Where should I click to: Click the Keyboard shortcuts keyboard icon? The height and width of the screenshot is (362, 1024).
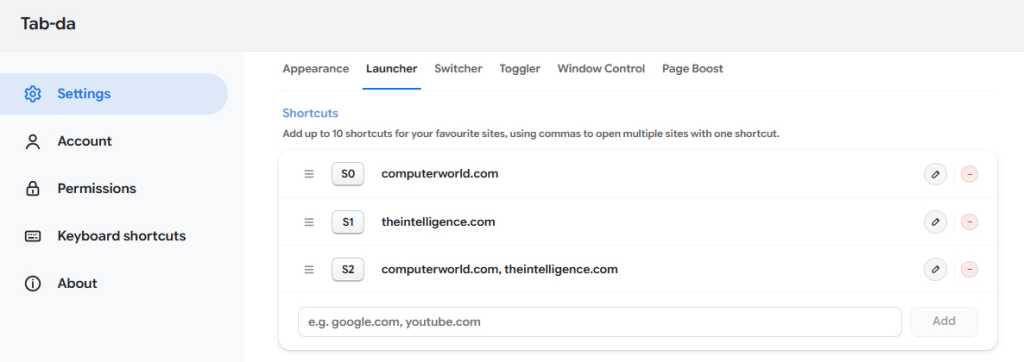coord(33,237)
